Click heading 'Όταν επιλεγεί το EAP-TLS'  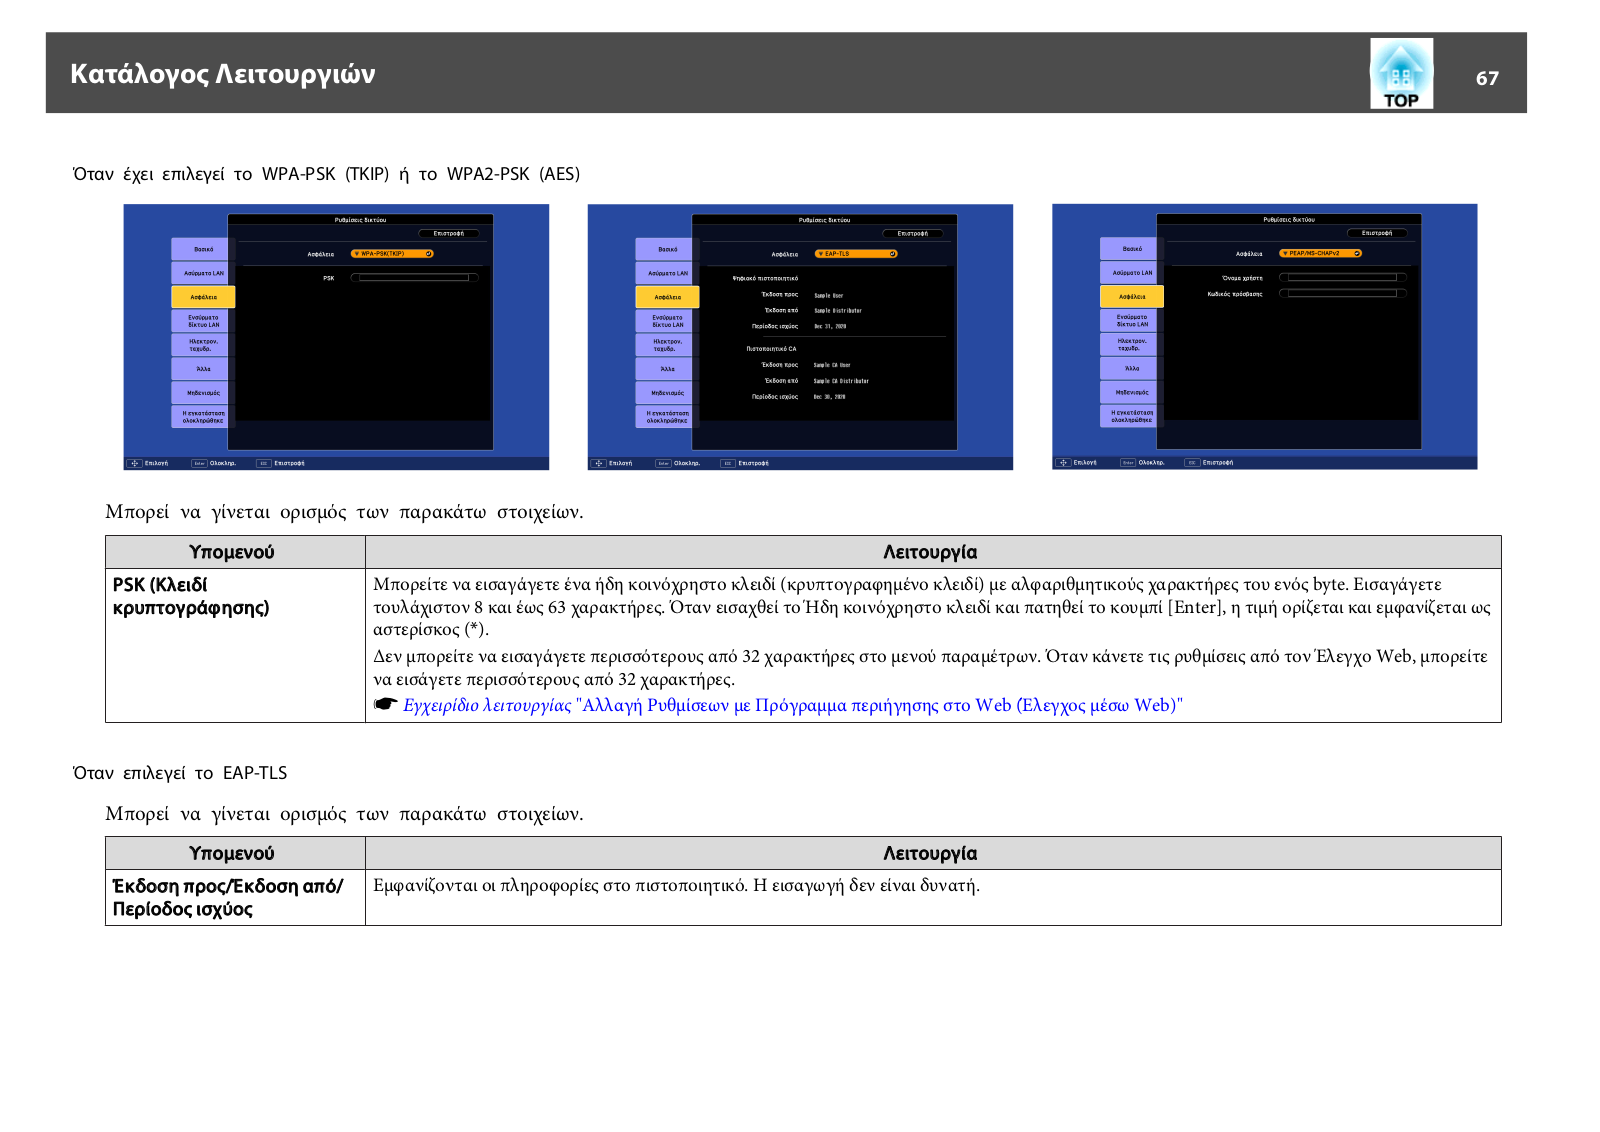tap(180, 773)
